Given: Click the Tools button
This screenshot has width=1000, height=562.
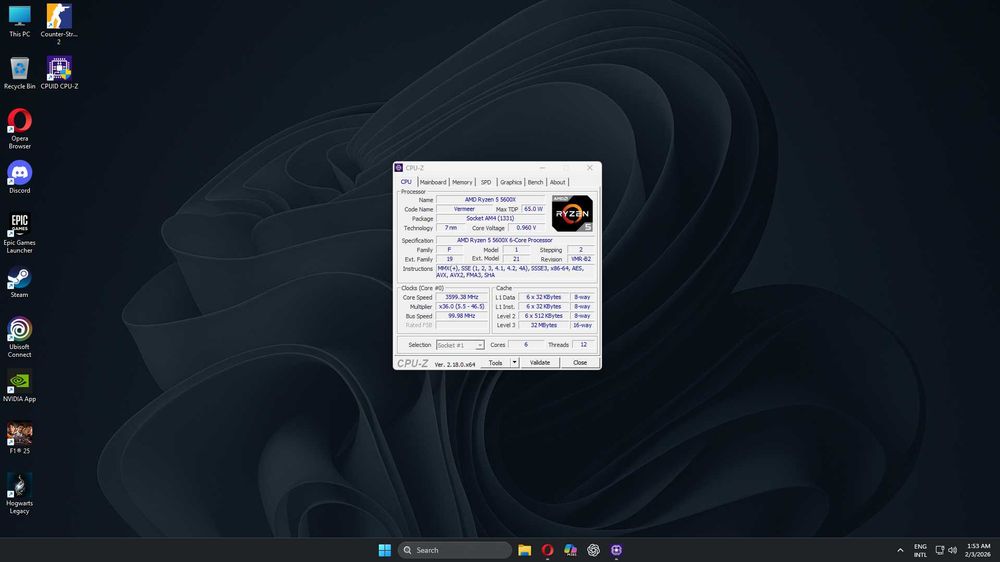Looking at the screenshot, I should coord(496,362).
